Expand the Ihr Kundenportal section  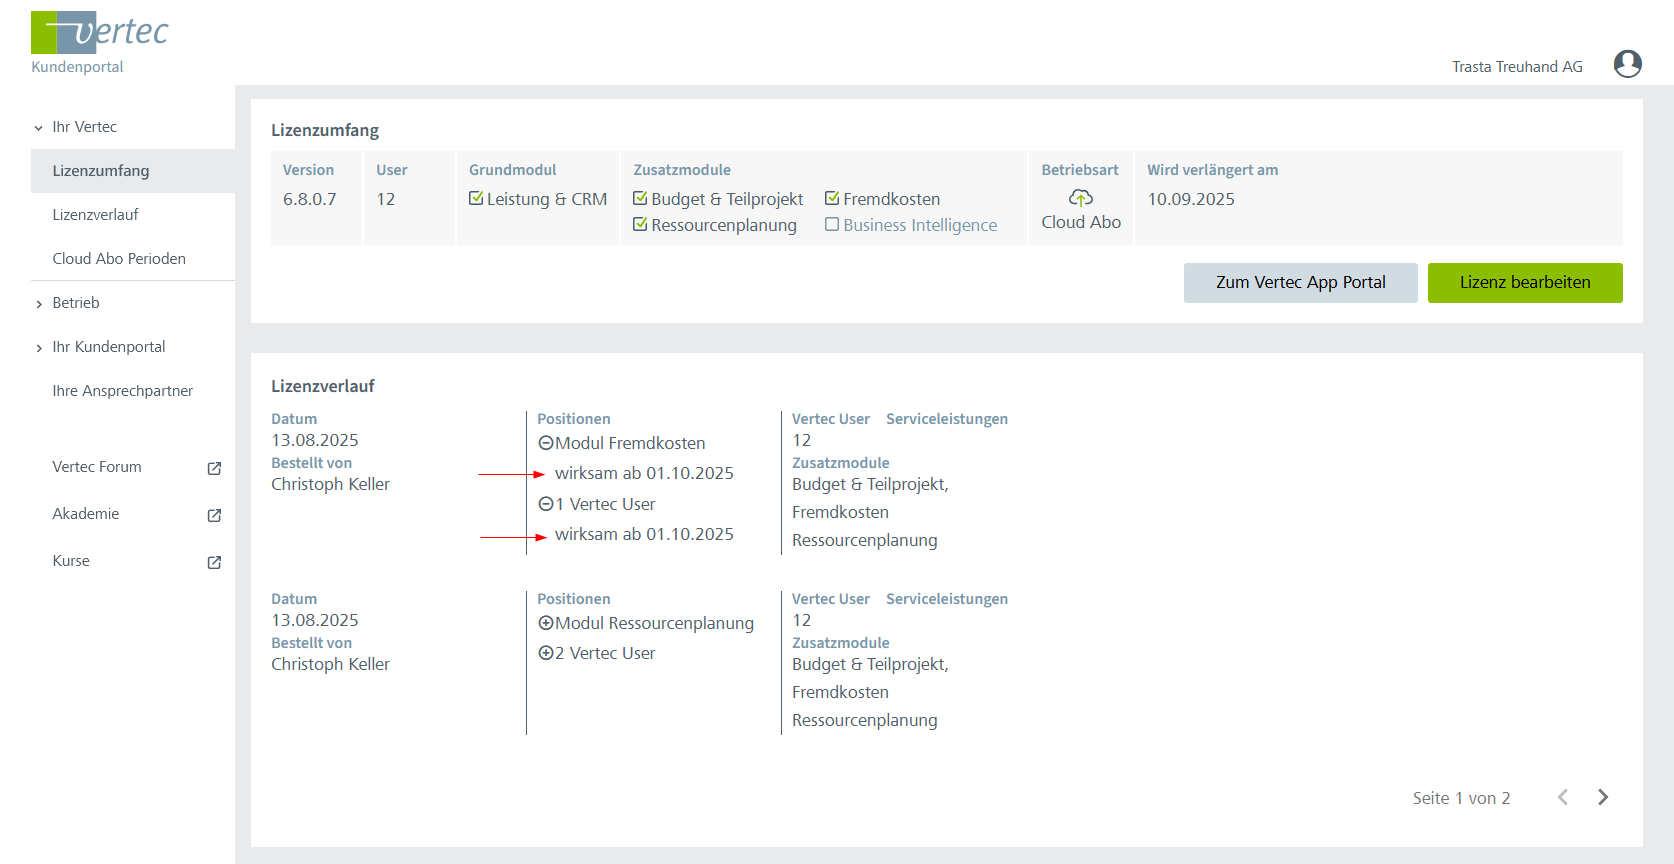(39, 348)
